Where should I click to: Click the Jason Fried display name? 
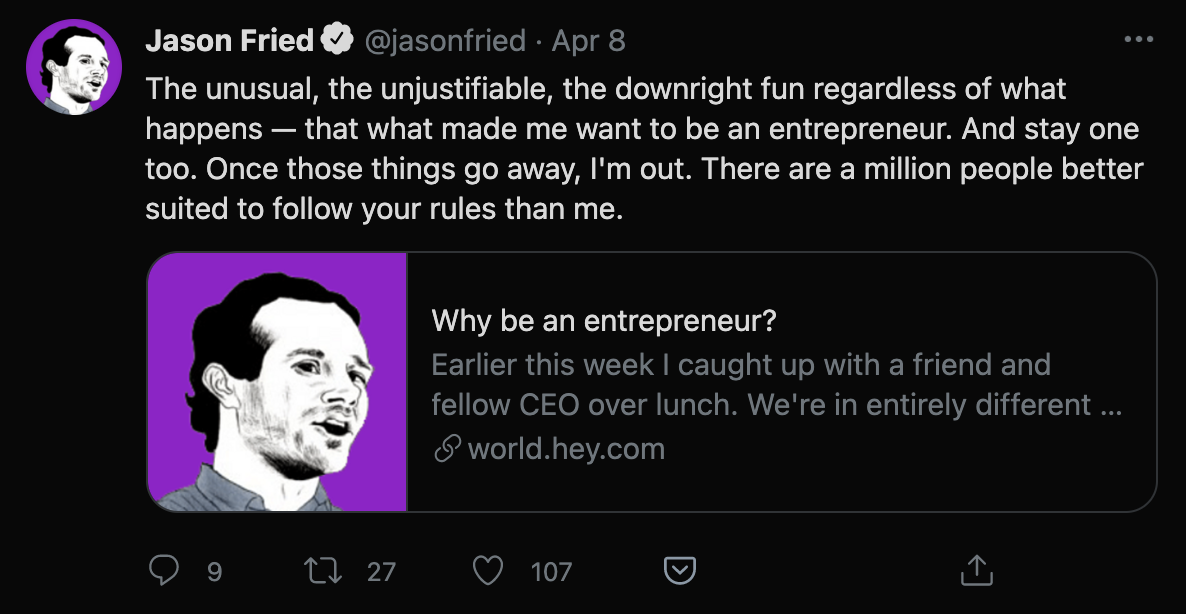[x=230, y=41]
